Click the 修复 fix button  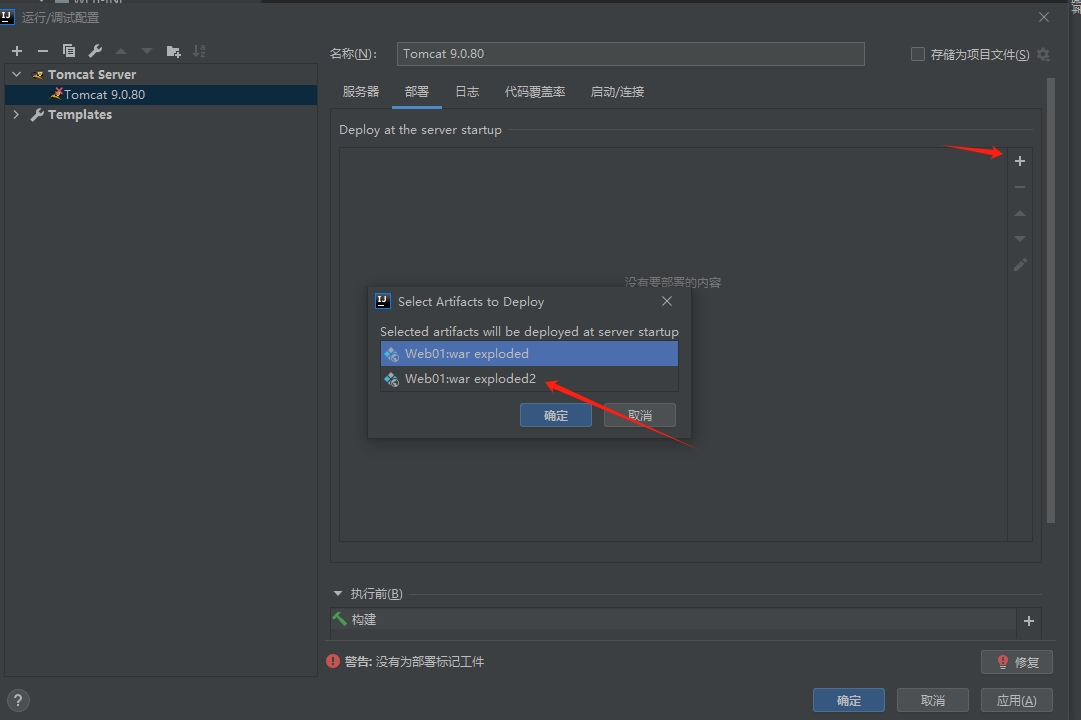tap(1017, 662)
